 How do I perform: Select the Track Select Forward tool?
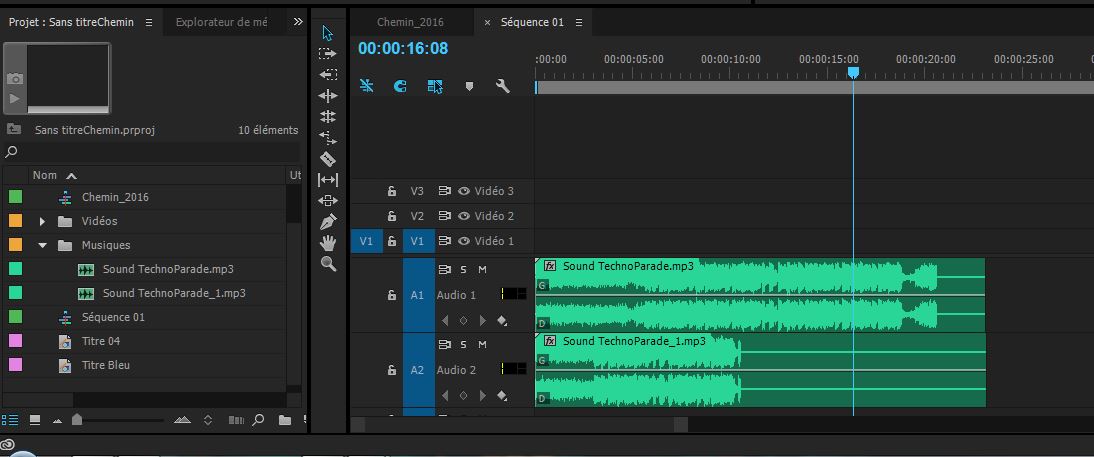[x=328, y=53]
